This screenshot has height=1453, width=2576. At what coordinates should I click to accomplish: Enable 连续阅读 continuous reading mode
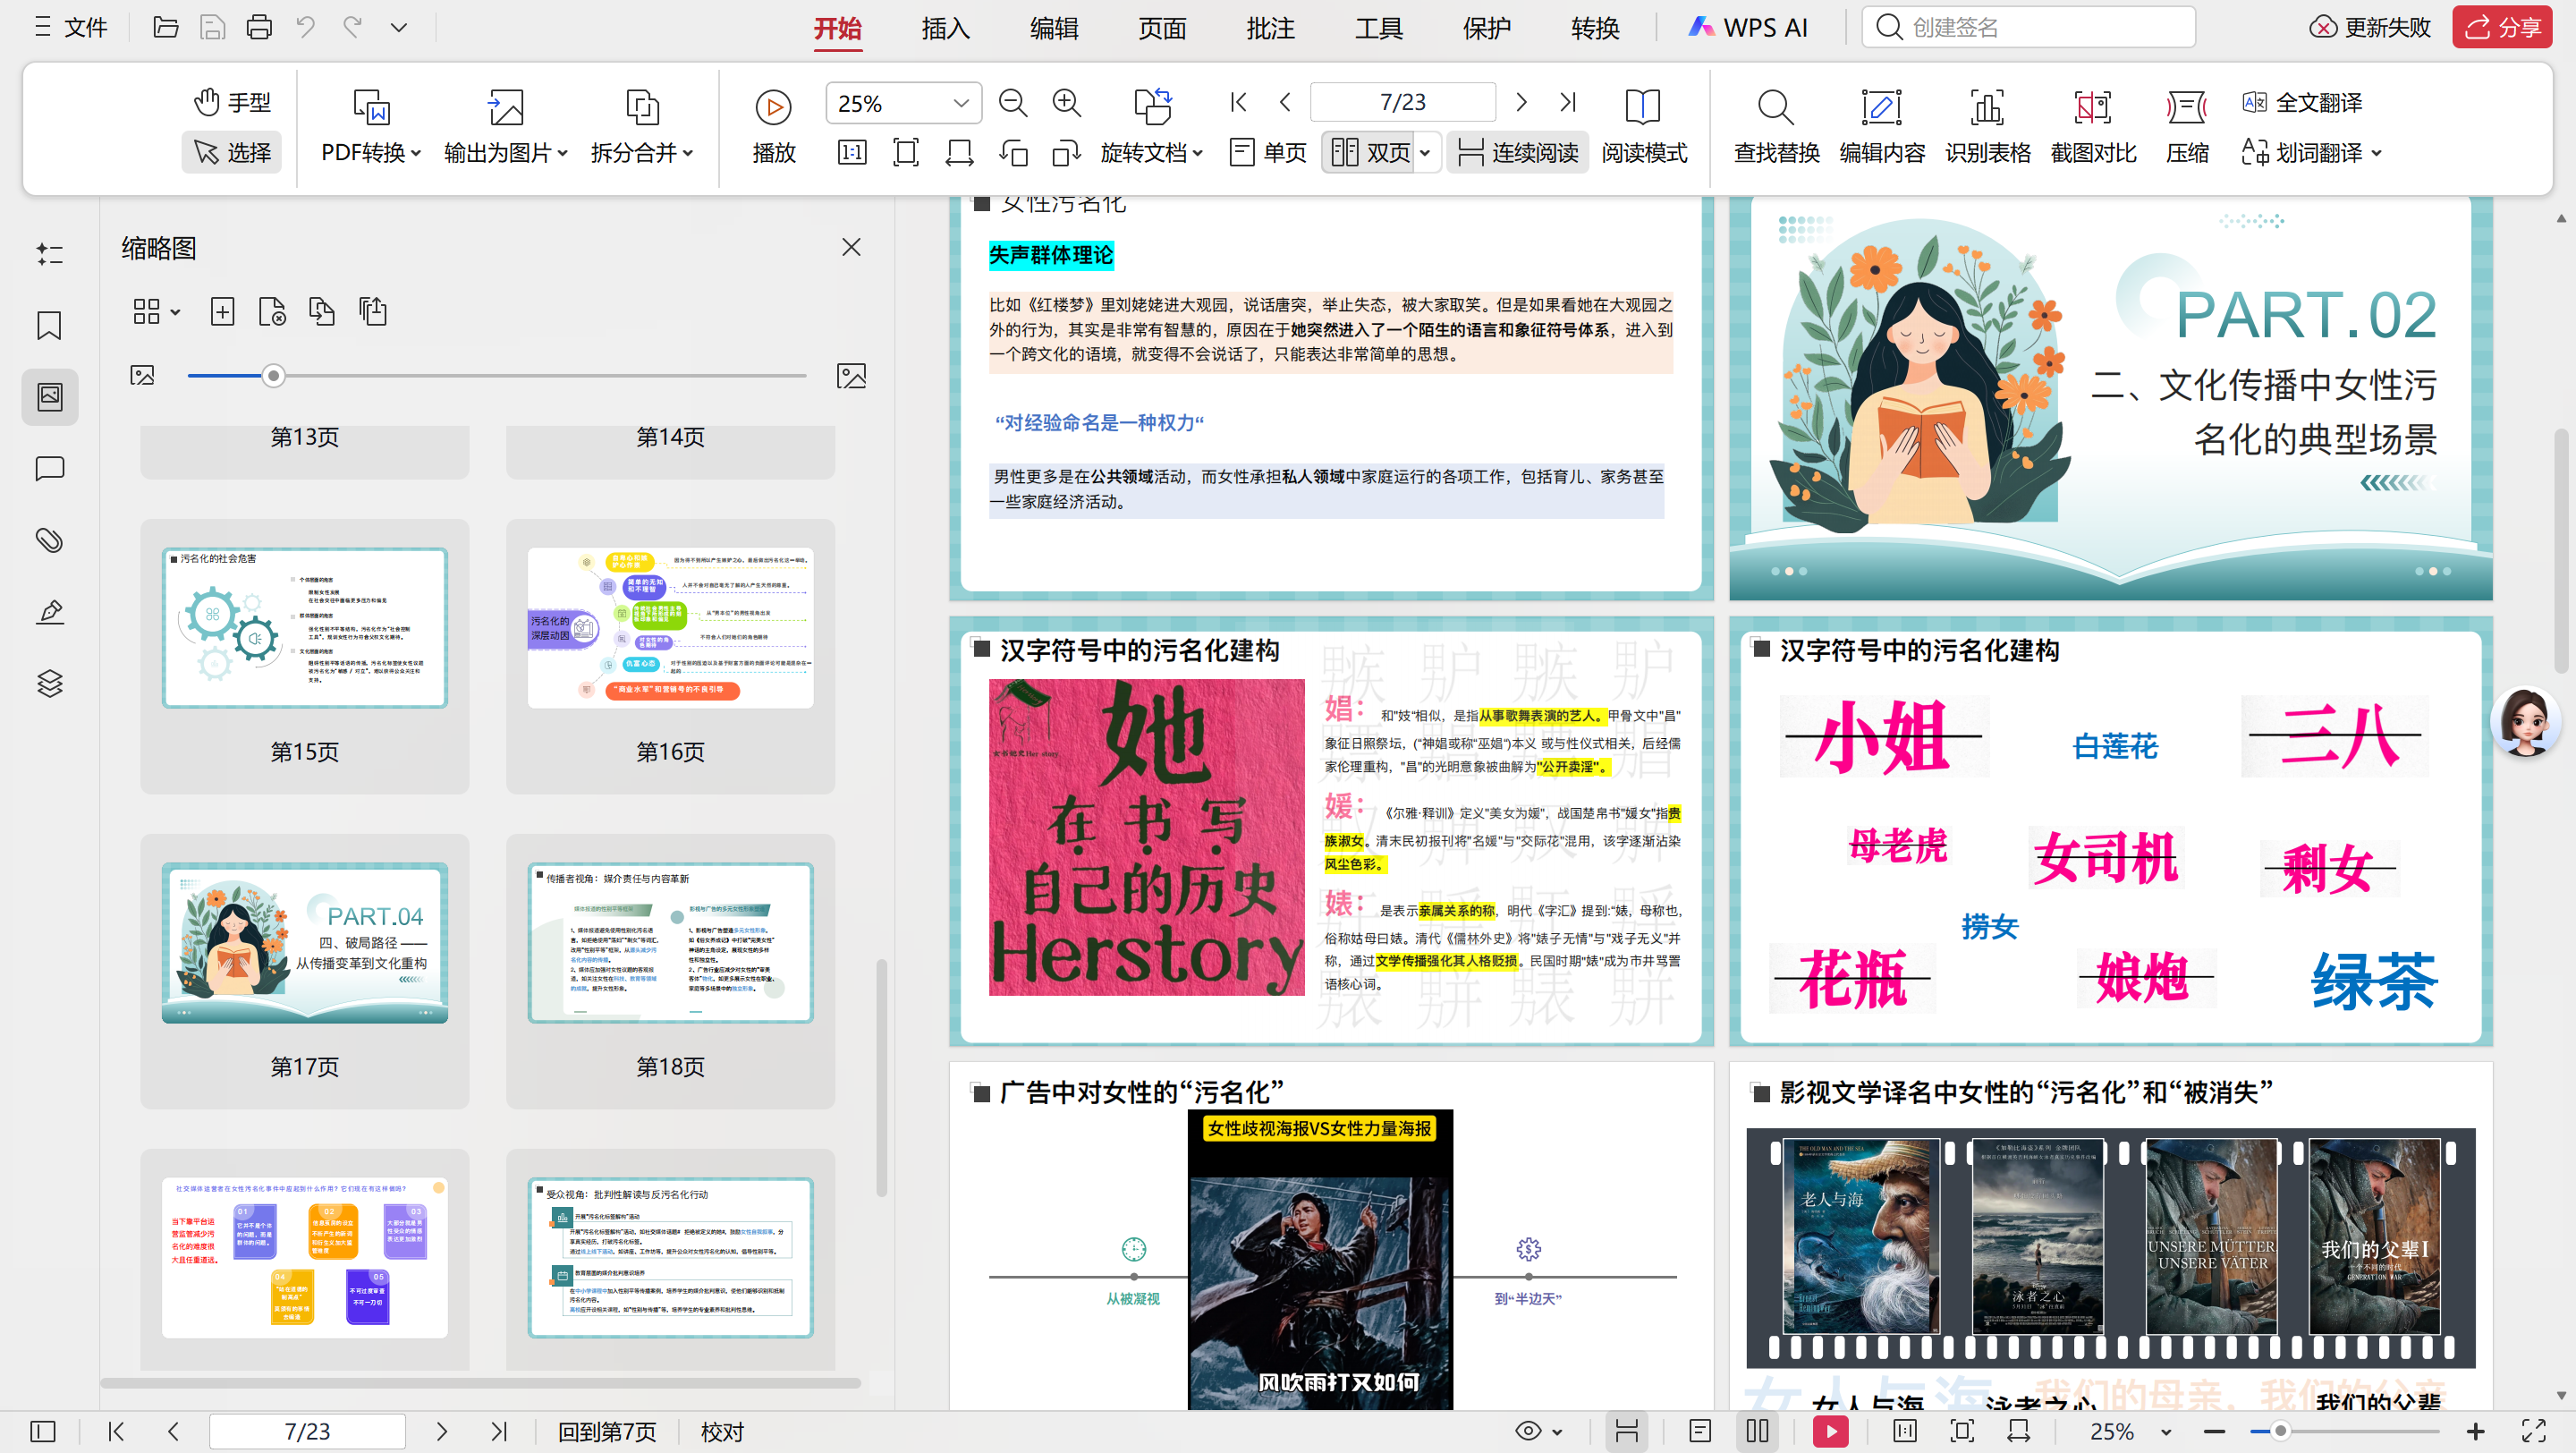(x=1517, y=152)
